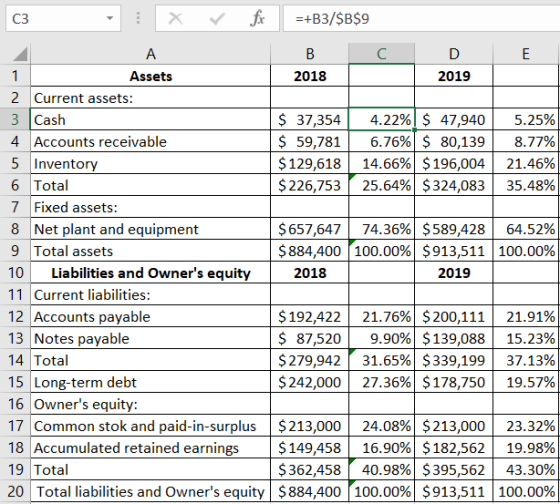Select the Cash label cell

click(x=151, y=120)
